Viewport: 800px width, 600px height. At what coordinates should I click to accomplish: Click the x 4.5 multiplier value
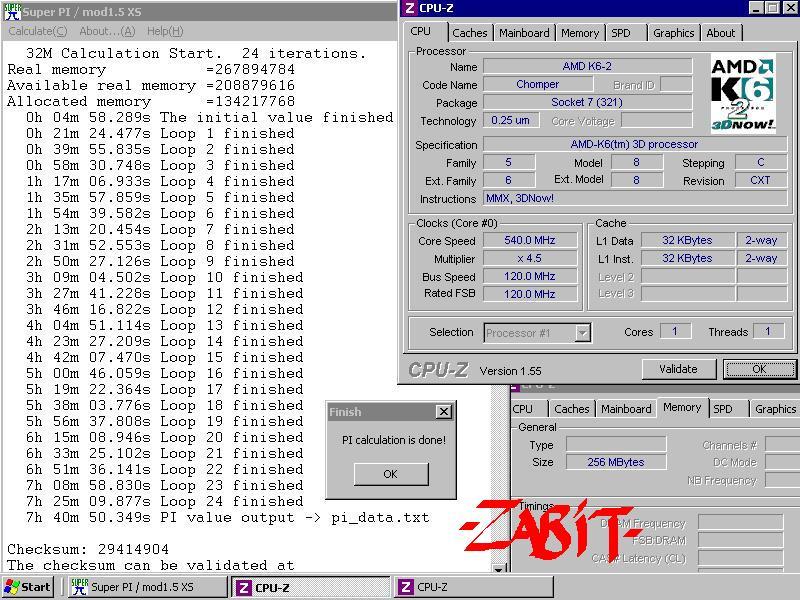point(530,258)
